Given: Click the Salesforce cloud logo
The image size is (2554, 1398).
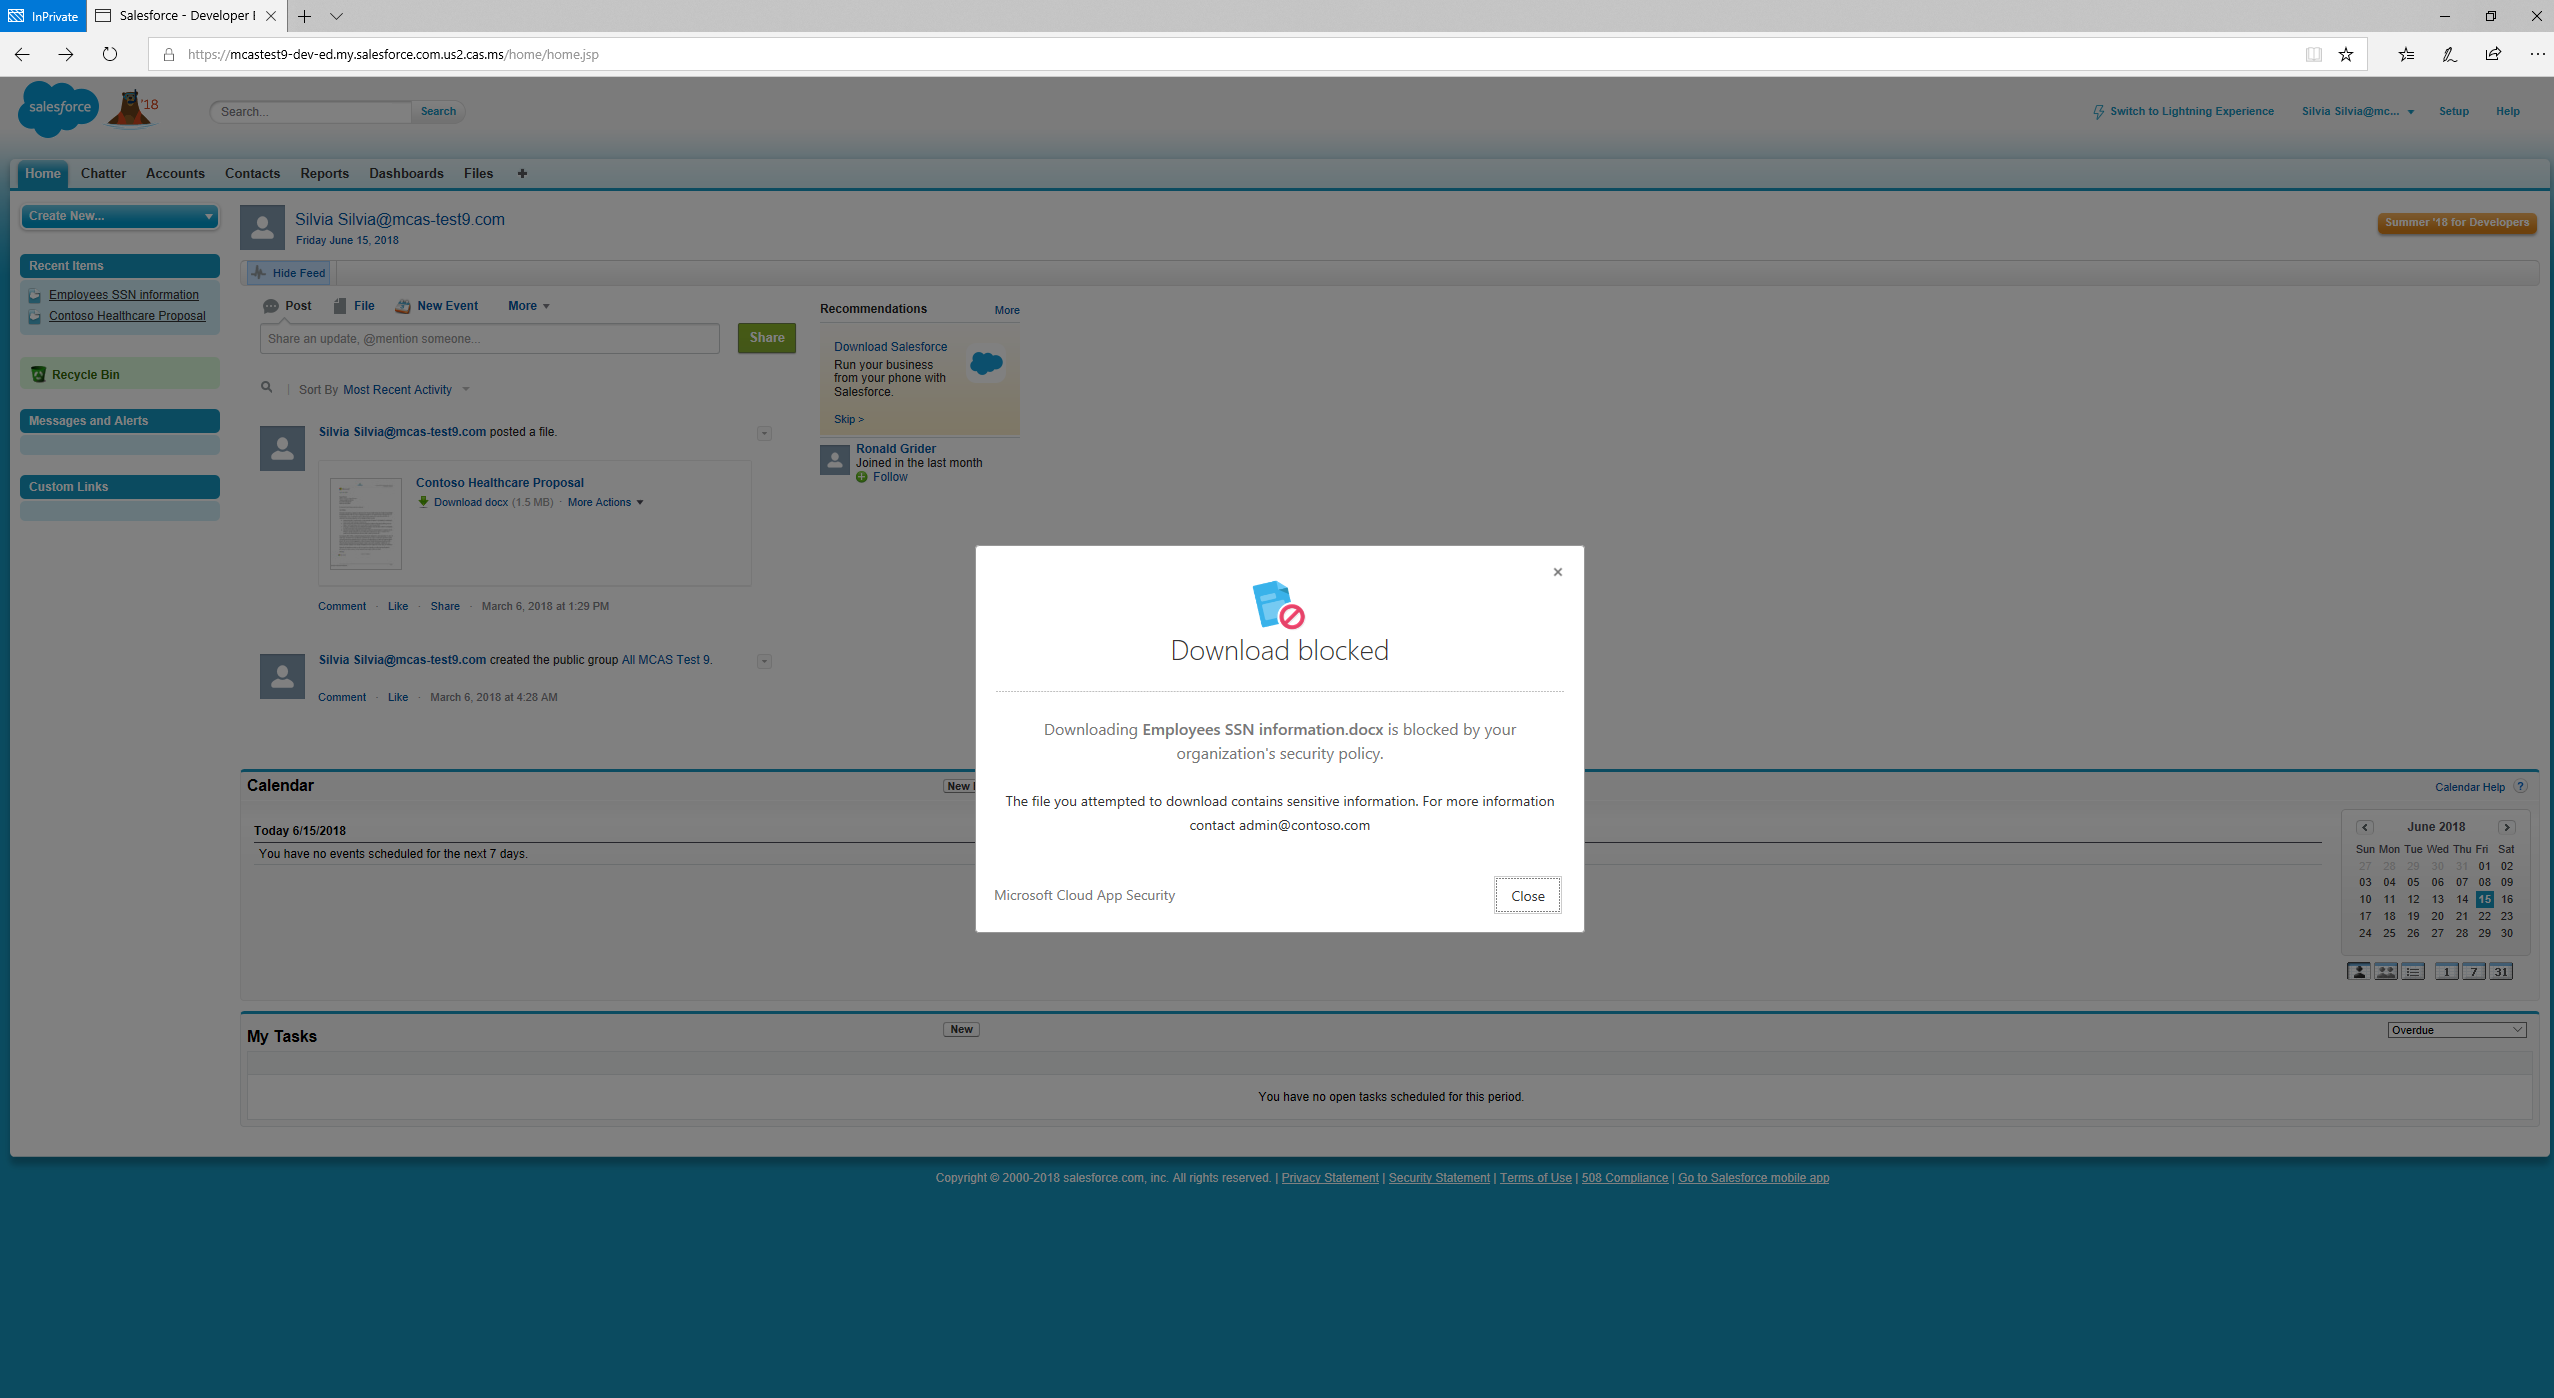Looking at the screenshot, I should click(x=59, y=108).
